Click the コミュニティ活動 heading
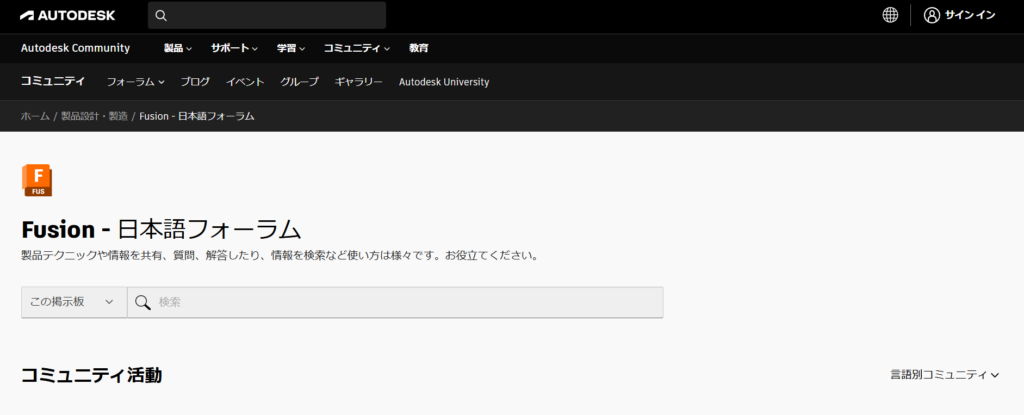Viewport: 1024px width, 415px height. pyautogui.click(x=91, y=374)
